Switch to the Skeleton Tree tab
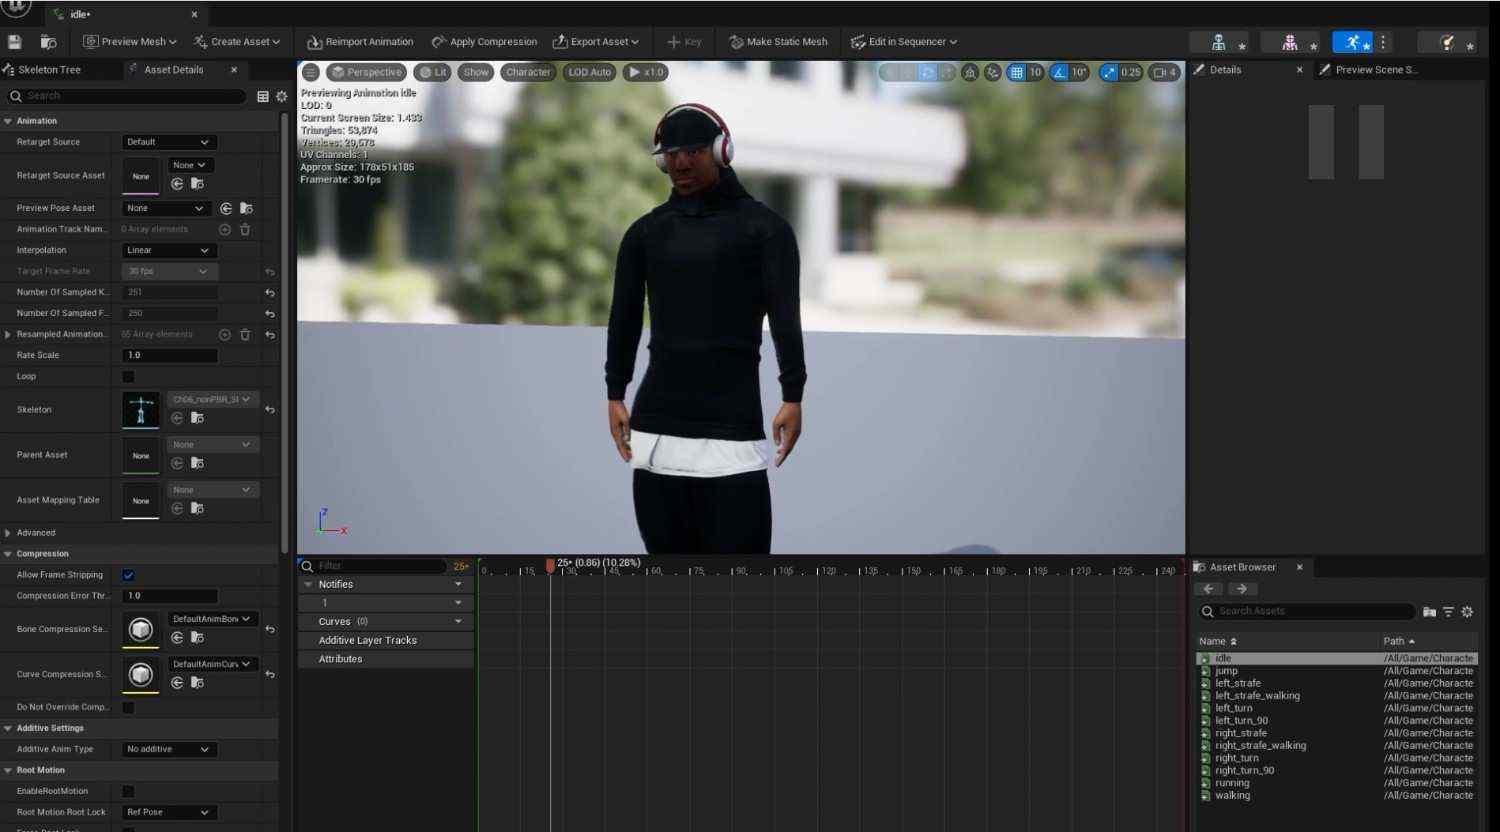 [49, 70]
